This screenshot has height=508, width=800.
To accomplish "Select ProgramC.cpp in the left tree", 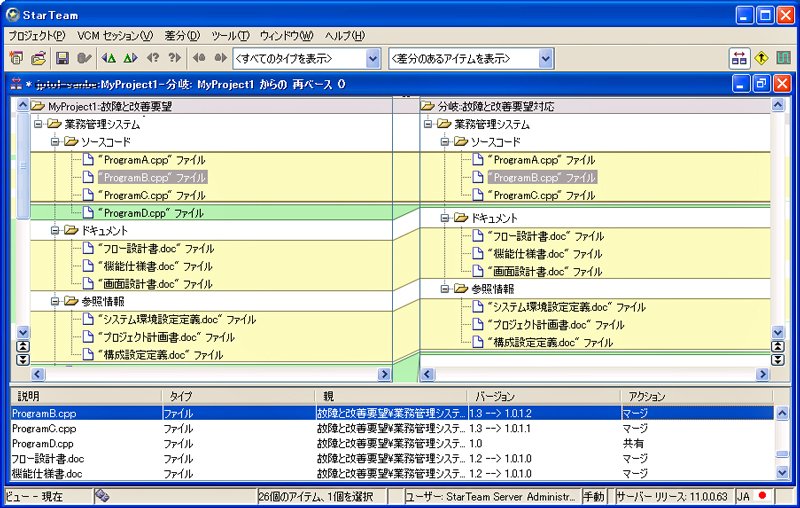I will pyautogui.click(x=152, y=195).
